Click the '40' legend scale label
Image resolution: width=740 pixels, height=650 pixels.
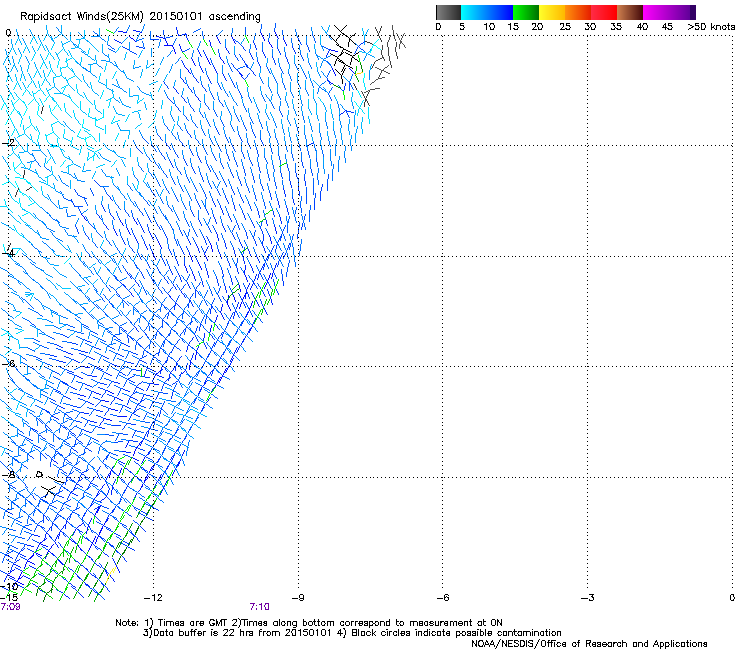point(642,27)
